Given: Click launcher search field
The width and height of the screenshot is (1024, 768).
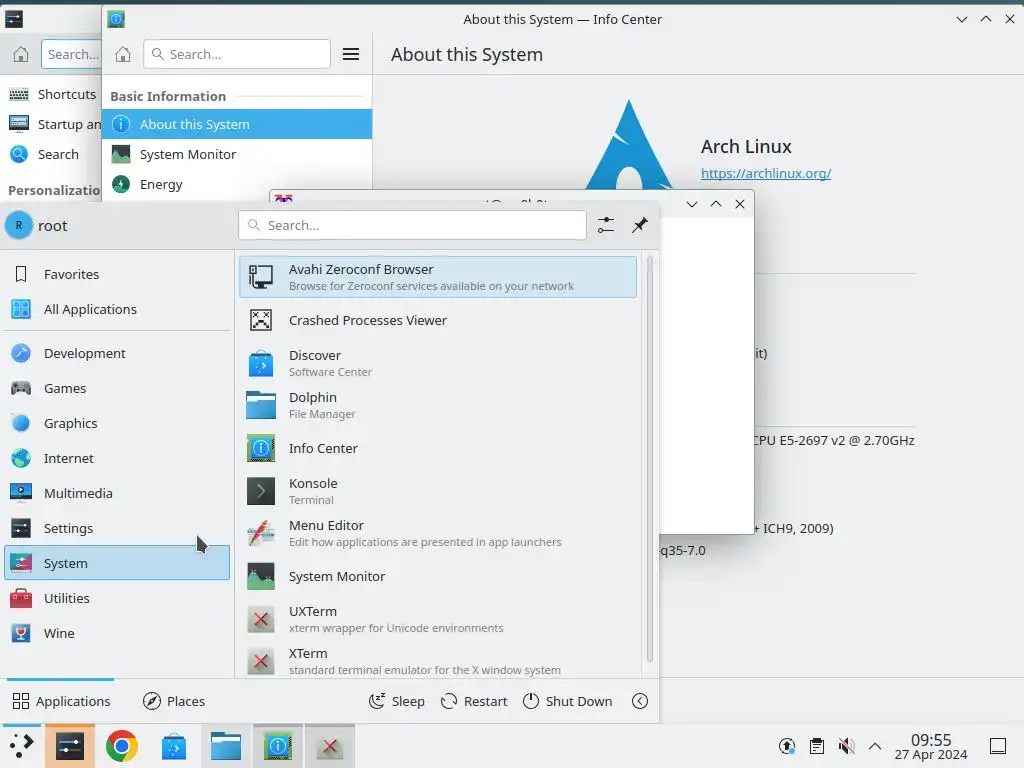Looking at the screenshot, I should pos(412,225).
